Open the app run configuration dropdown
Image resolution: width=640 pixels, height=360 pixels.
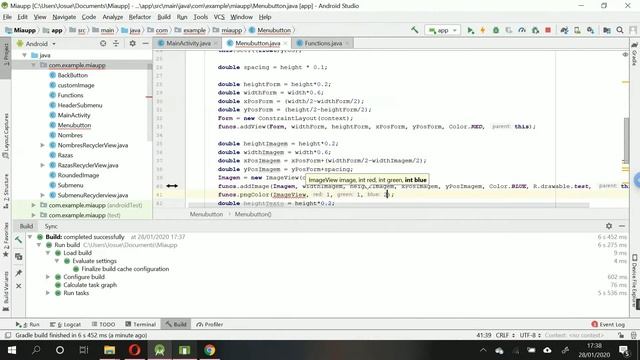(442, 30)
